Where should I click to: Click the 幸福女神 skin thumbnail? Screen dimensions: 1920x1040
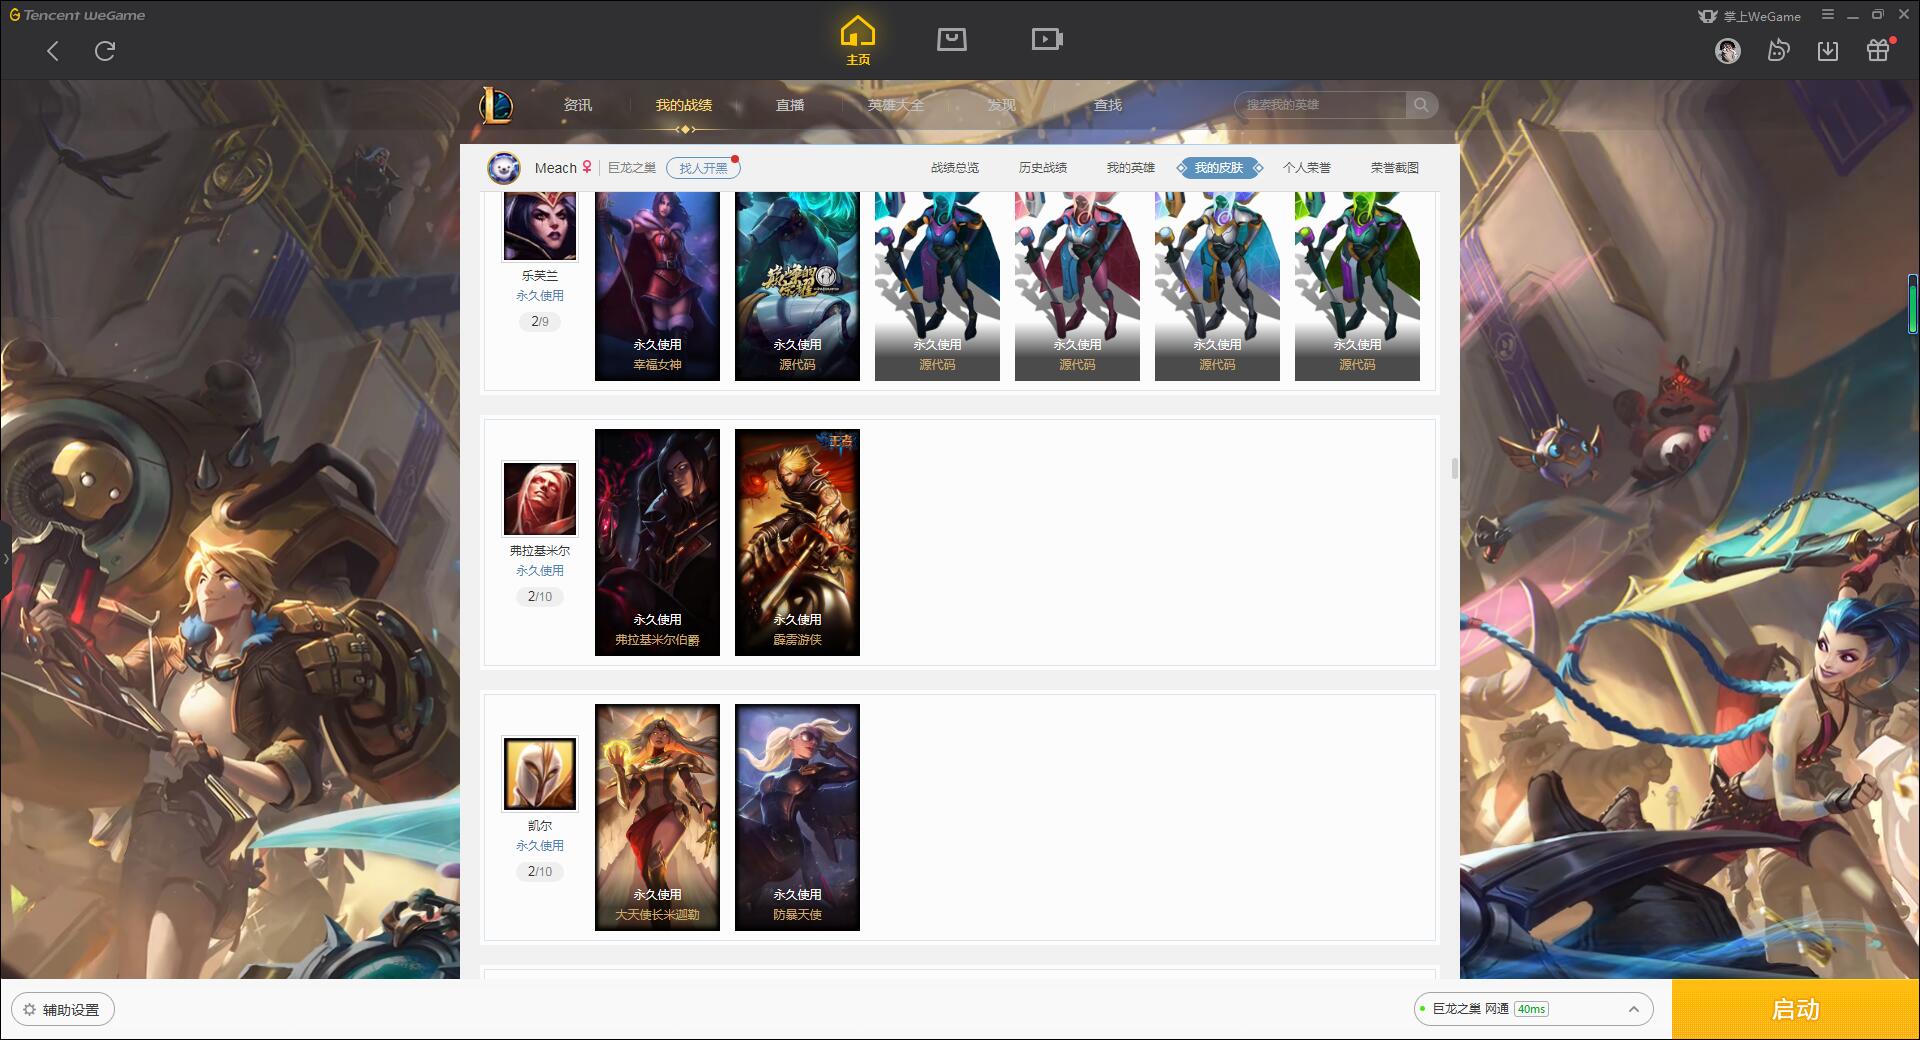pos(657,286)
